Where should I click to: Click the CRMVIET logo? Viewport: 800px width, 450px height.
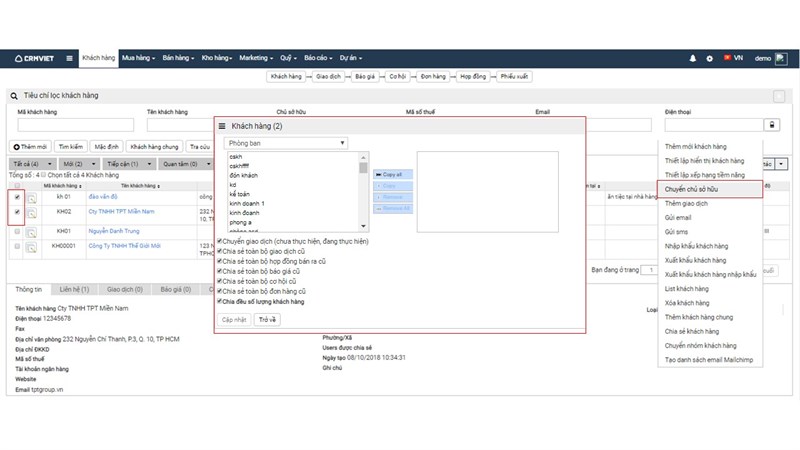pyautogui.click(x=34, y=59)
